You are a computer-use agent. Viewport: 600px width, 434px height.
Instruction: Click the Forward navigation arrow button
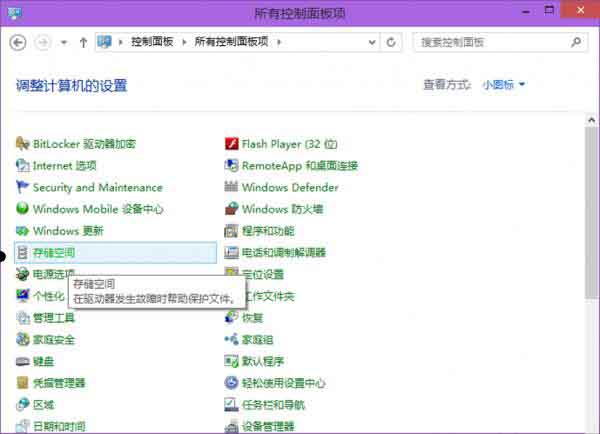(43, 42)
